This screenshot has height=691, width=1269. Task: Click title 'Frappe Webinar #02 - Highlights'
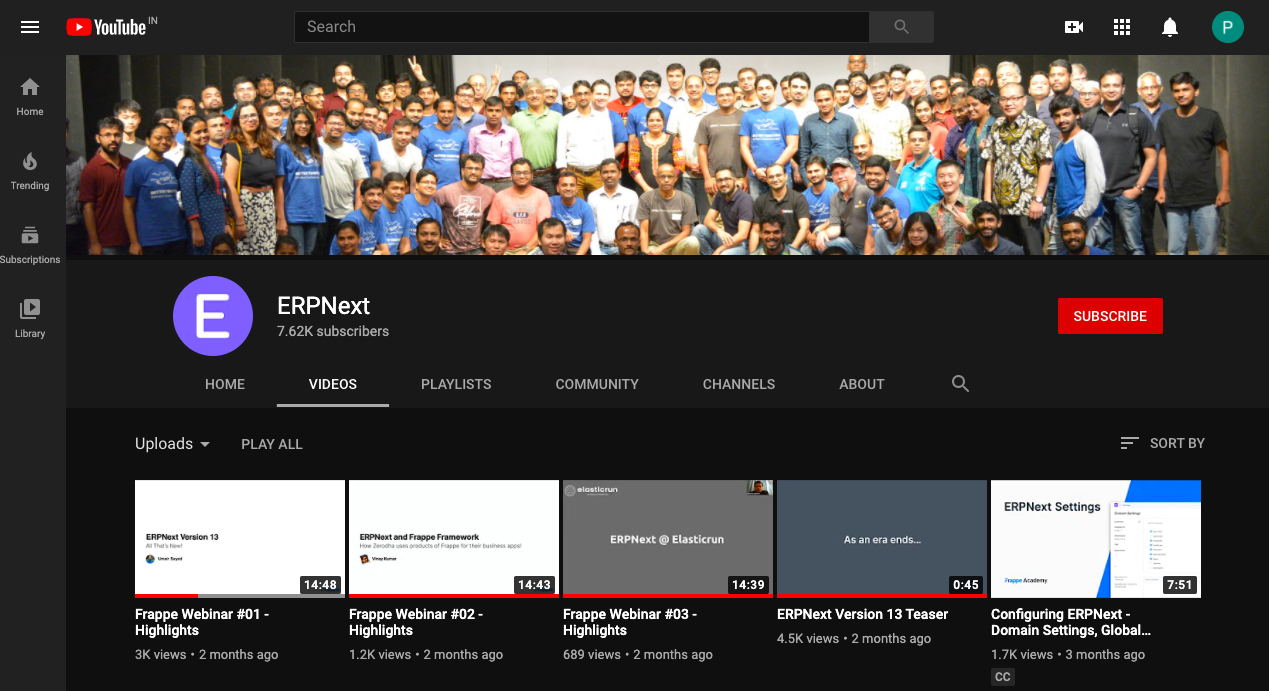click(x=416, y=622)
